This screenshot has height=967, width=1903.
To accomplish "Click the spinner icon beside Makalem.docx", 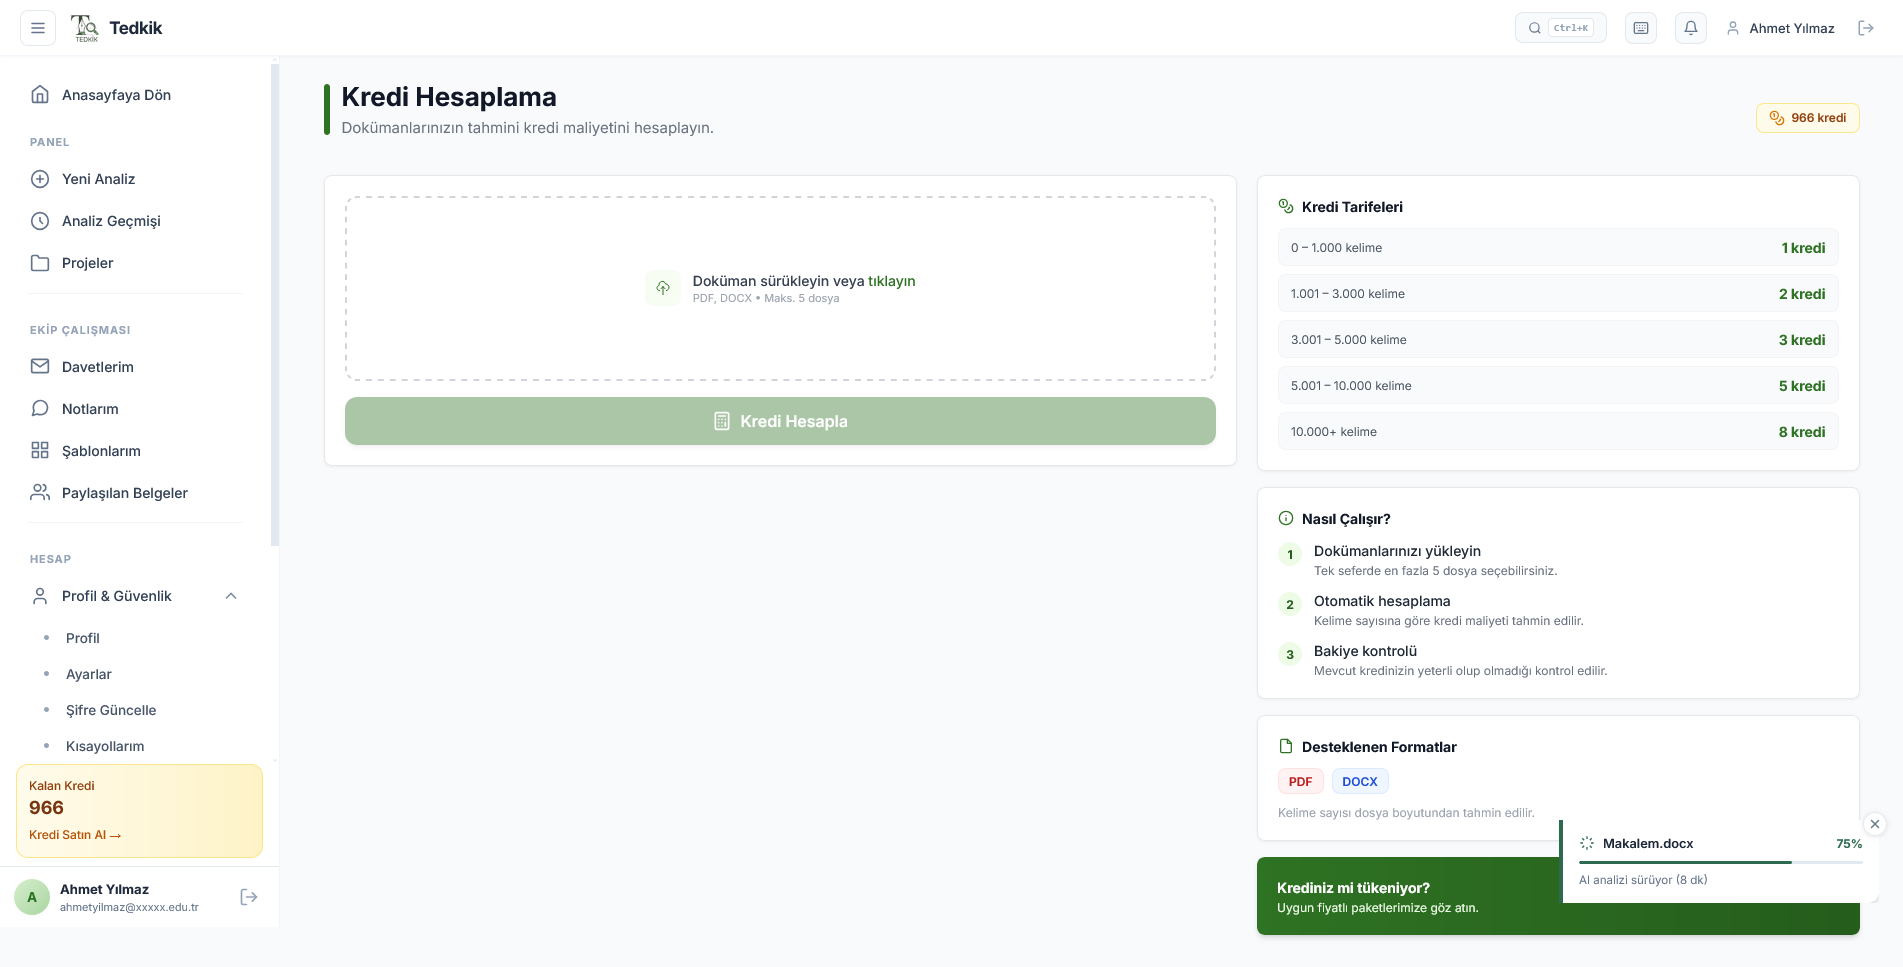I will pos(1587,844).
